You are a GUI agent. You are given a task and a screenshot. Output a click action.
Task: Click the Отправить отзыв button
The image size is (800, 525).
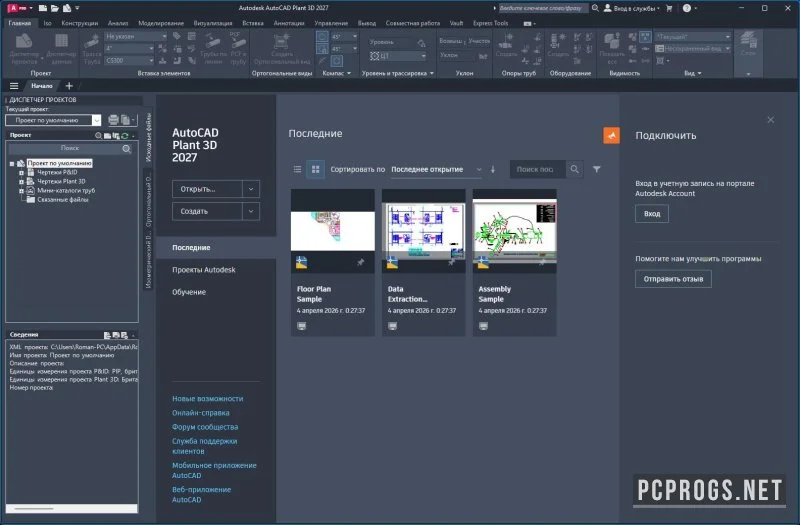[x=673, y=279]
